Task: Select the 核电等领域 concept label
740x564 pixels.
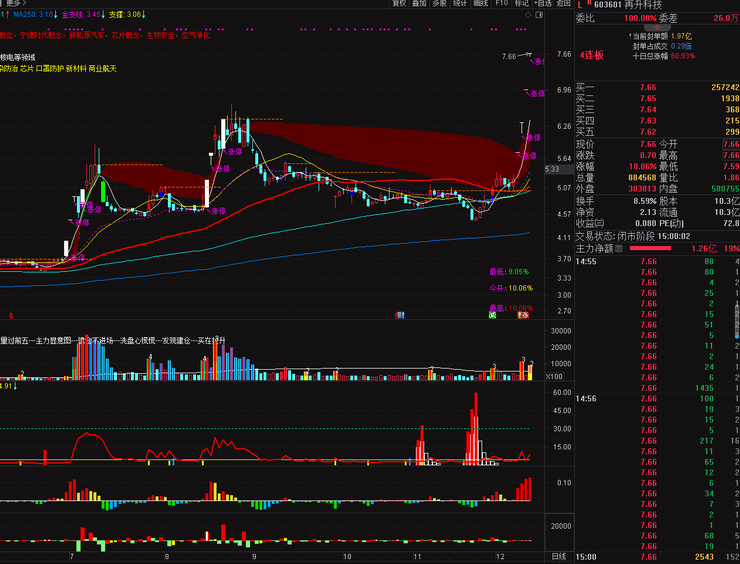Action: coord(18,58)
